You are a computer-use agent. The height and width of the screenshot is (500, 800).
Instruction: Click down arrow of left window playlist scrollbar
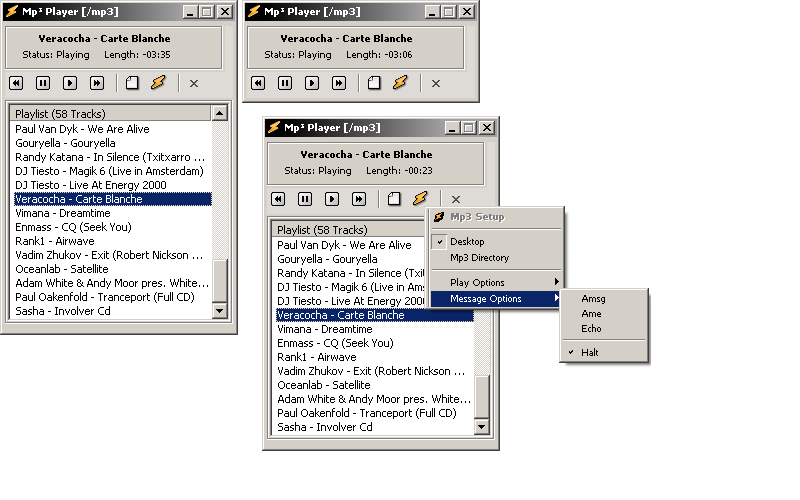click(220, 311)
